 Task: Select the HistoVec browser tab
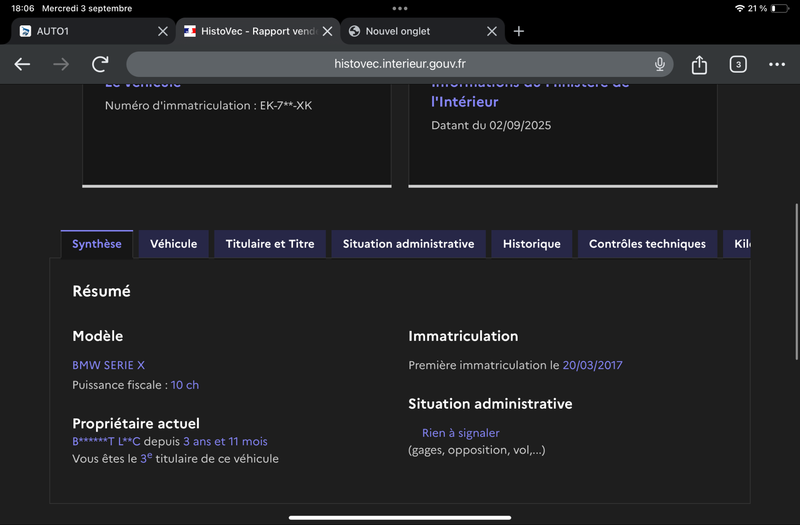coord(258,31)
